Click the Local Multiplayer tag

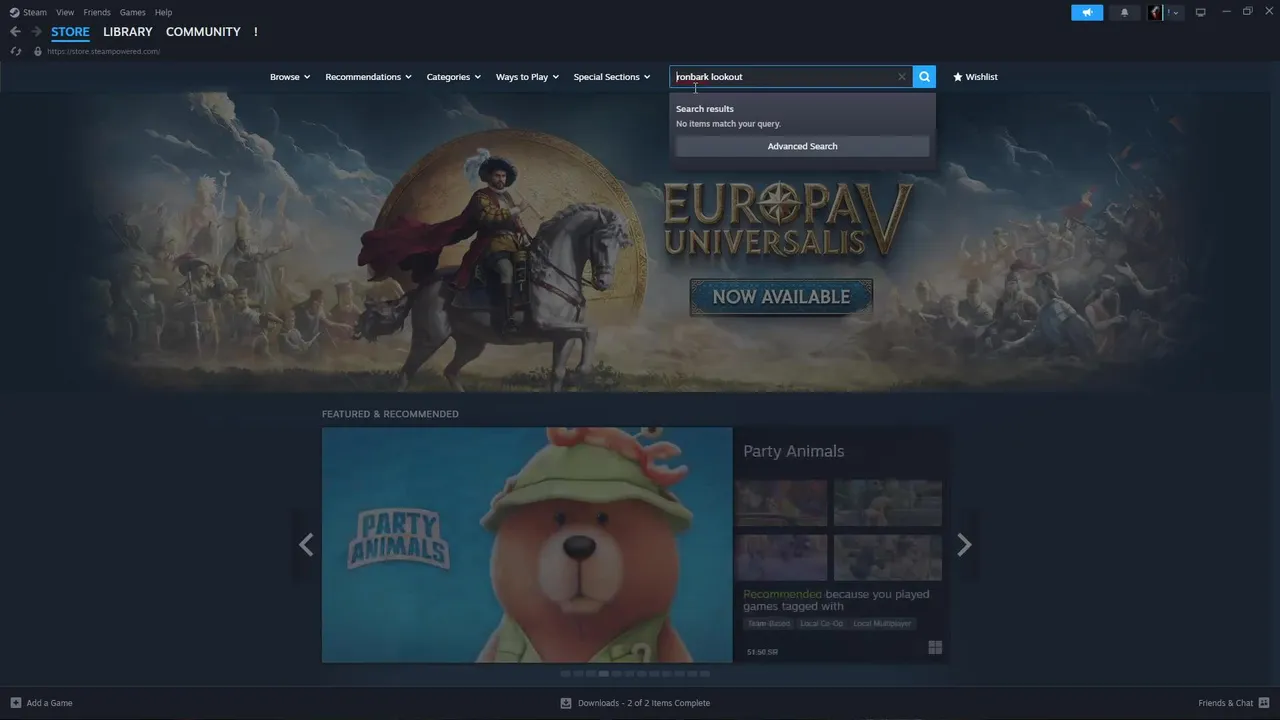point(882,623)
